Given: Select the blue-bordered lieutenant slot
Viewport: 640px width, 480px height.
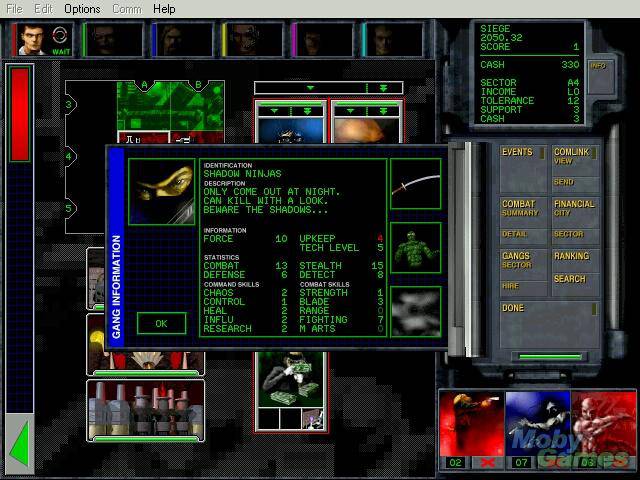Looking at the screenshot, I should point(183,39).
